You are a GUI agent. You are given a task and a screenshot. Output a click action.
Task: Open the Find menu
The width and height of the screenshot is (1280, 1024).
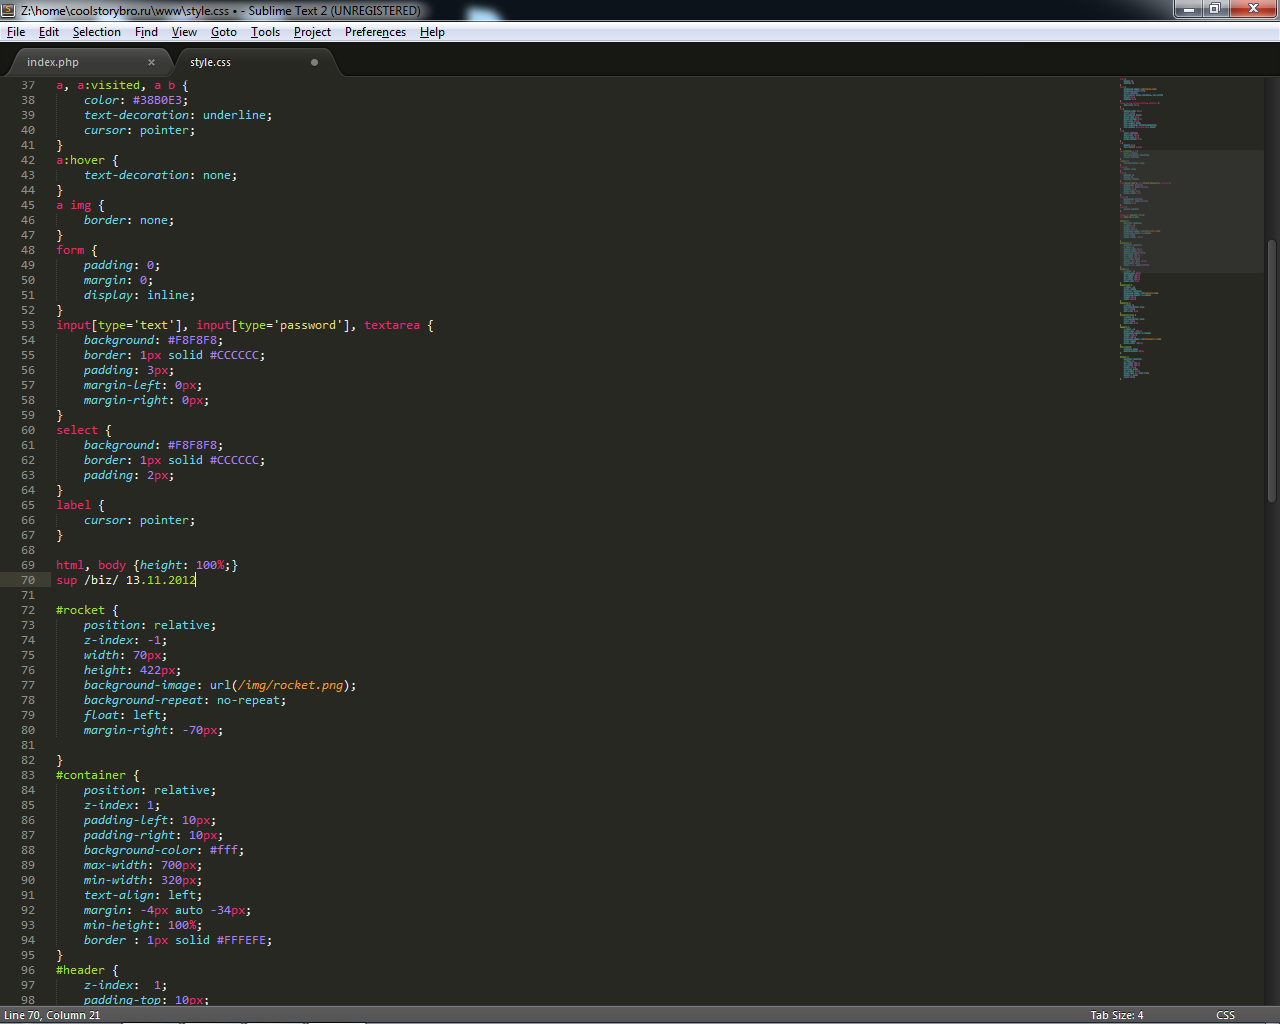coord(146,32)
